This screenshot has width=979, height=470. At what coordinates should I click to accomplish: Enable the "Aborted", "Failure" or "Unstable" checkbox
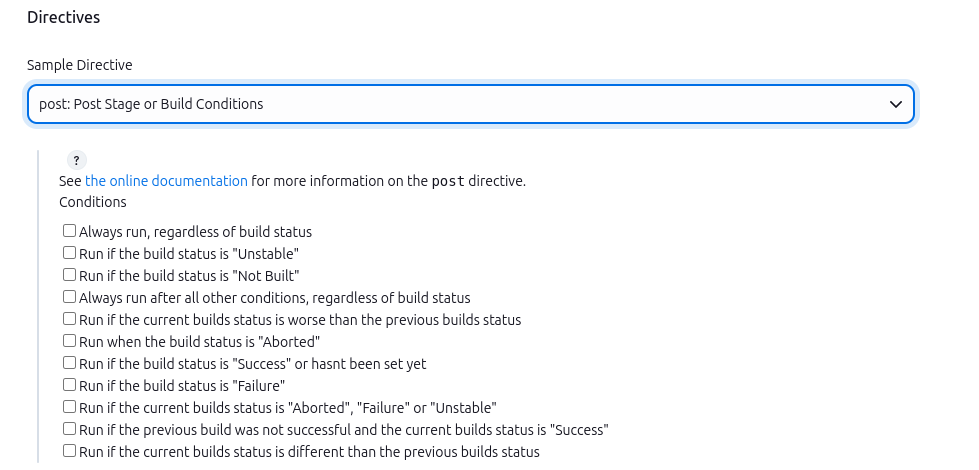pyautogui.click(x=70, y=407)
